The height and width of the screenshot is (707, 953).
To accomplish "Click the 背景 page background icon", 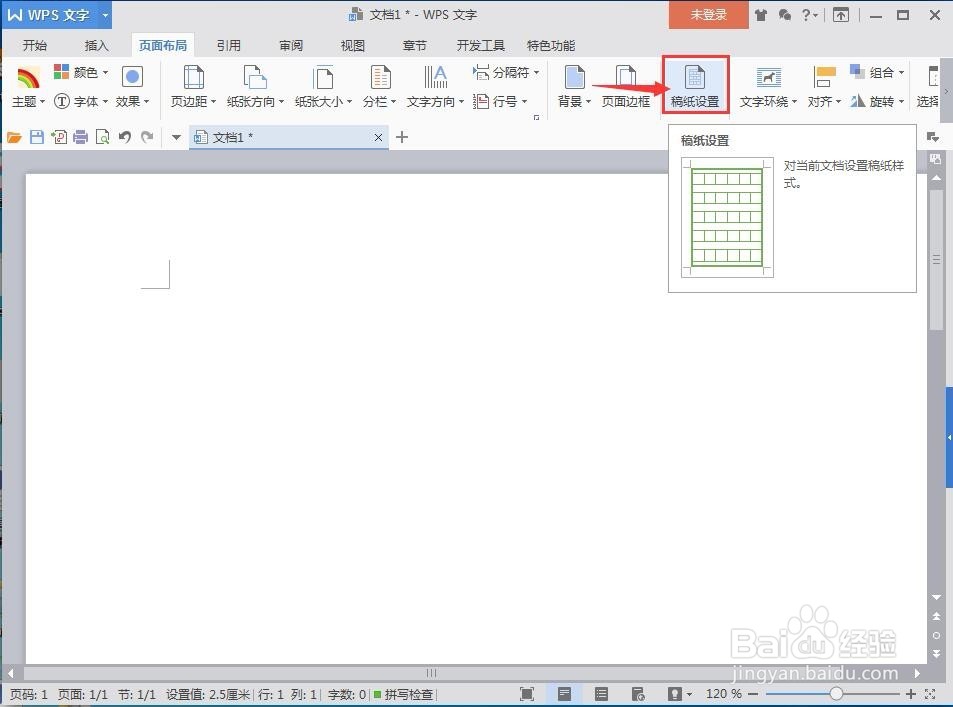I will (574, 78).
